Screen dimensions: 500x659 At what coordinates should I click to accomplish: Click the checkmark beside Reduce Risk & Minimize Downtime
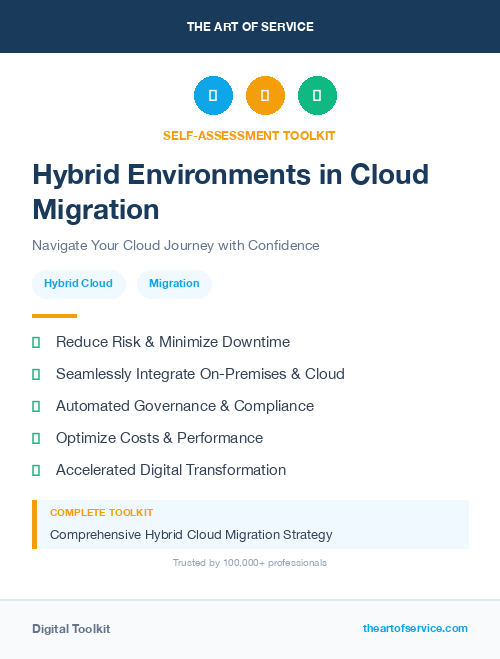[x=36, y=343]
